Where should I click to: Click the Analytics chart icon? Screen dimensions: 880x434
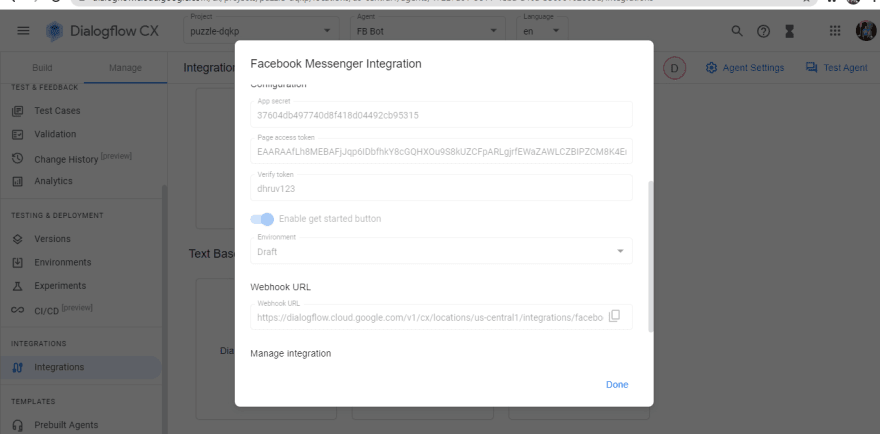(17, 181)
